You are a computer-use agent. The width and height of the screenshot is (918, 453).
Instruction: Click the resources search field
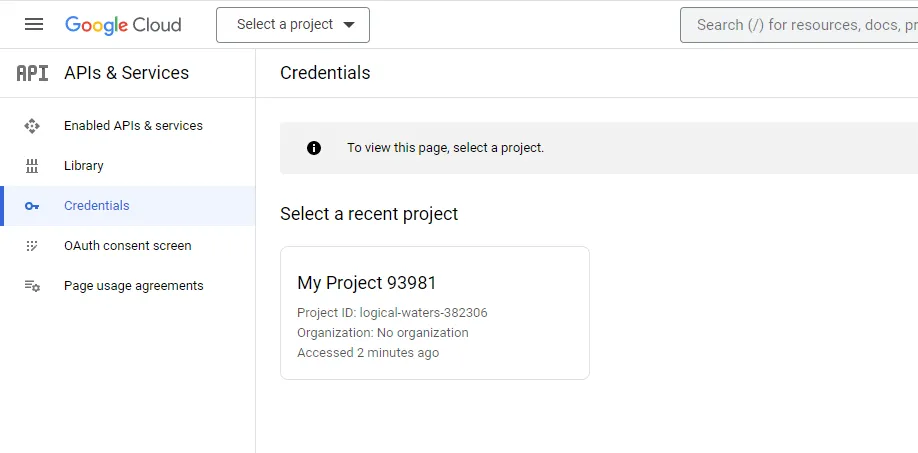coord(799,25)
